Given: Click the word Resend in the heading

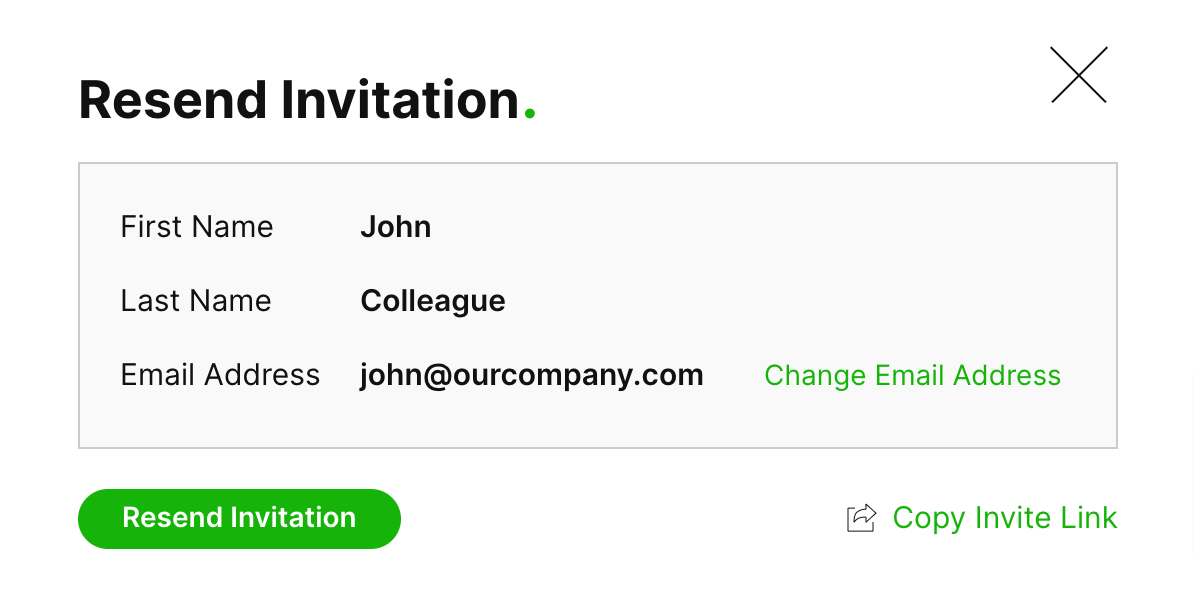Looking at the screenshot, I should (173, 100).
